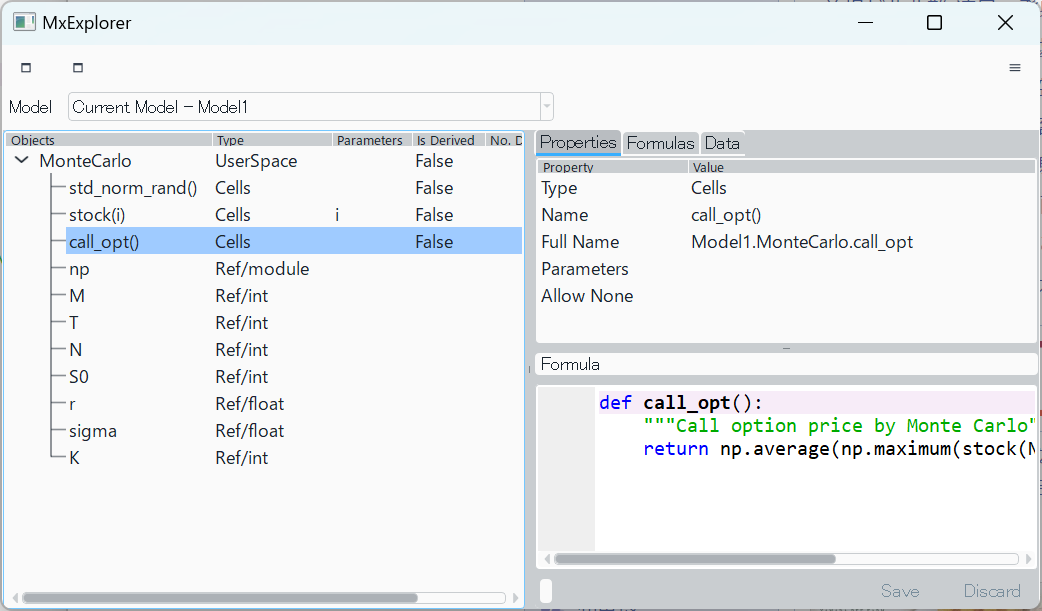Viewport: 1042px width, 611px height.
Task: Select the sigma reference item
Action: 92,431
